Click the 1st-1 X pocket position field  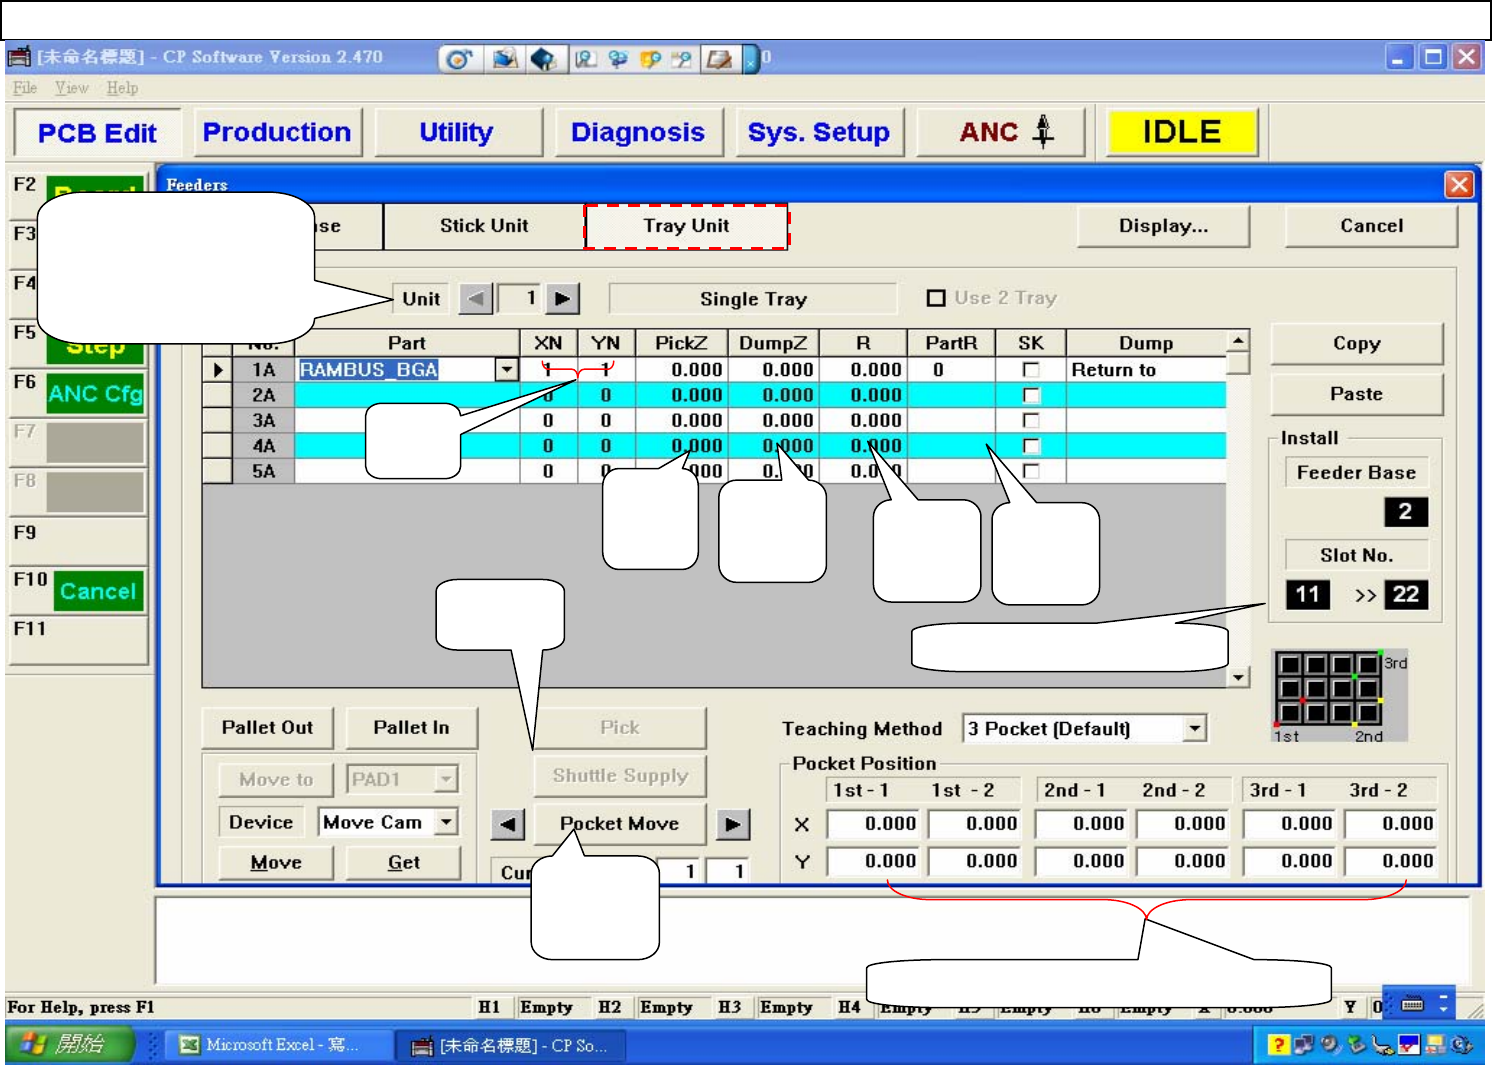876,824
